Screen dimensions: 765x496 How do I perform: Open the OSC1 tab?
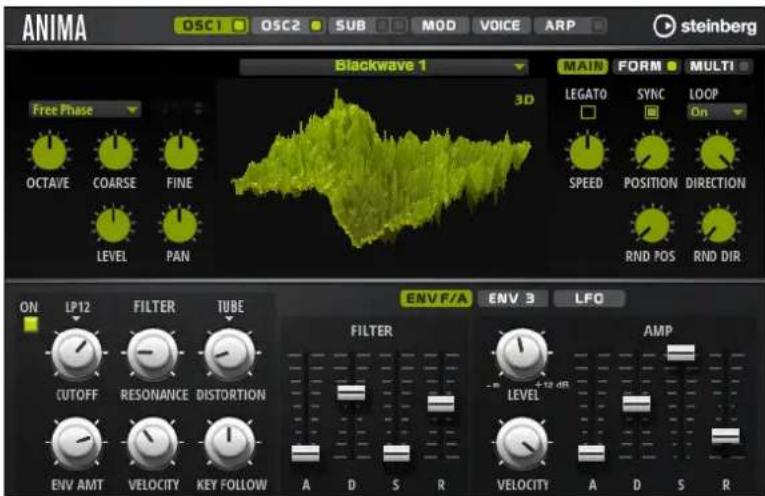(211, 25)
